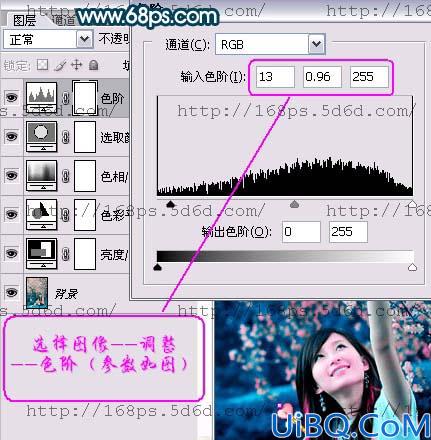Click the gamma input field showing 0.96
431x440 pixels.
[x=322, y=77]
